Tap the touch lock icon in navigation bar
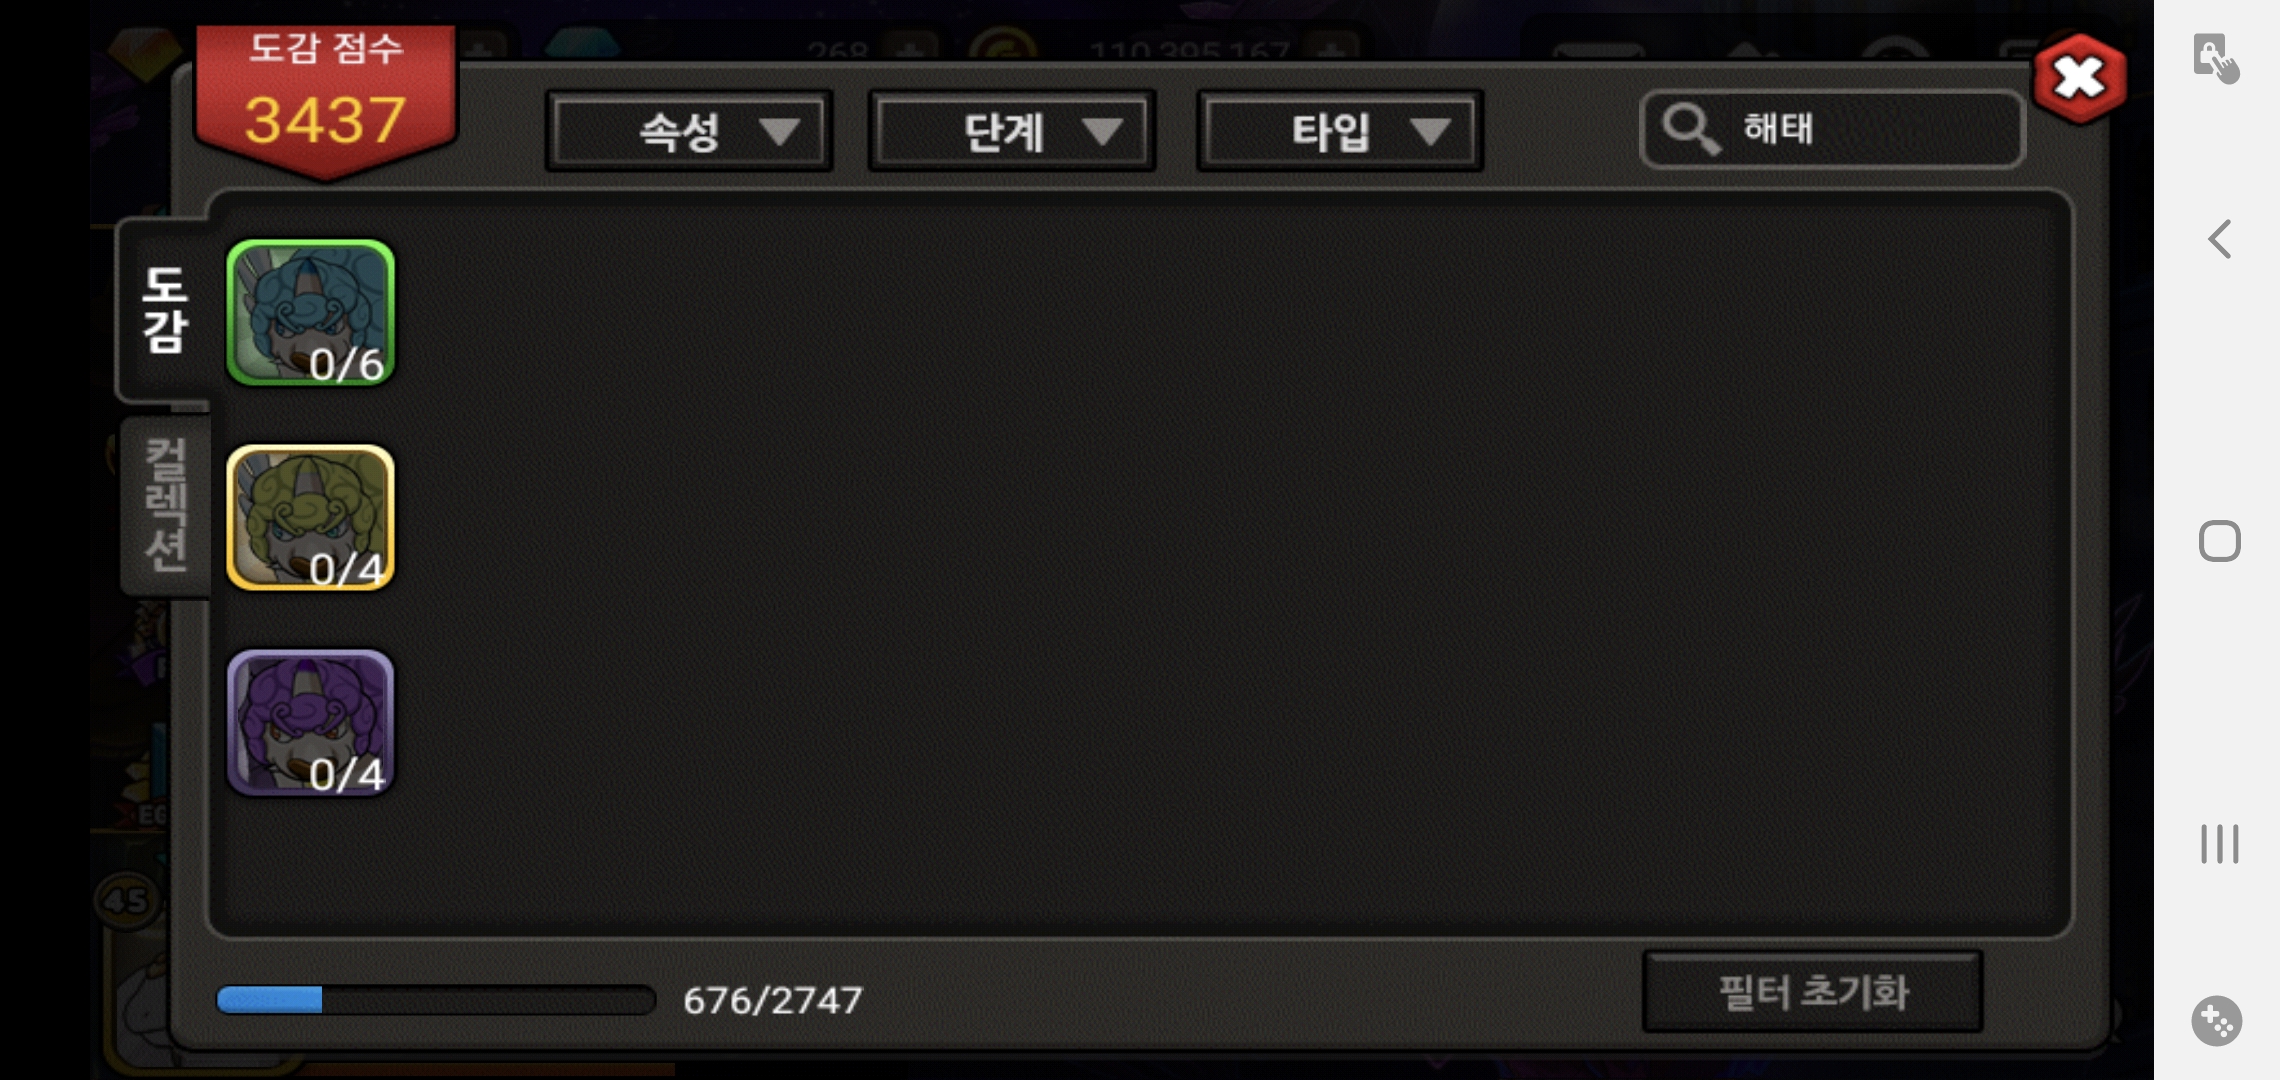The height and width of the screenshot is (1080, 2280). click(2216, 58)
